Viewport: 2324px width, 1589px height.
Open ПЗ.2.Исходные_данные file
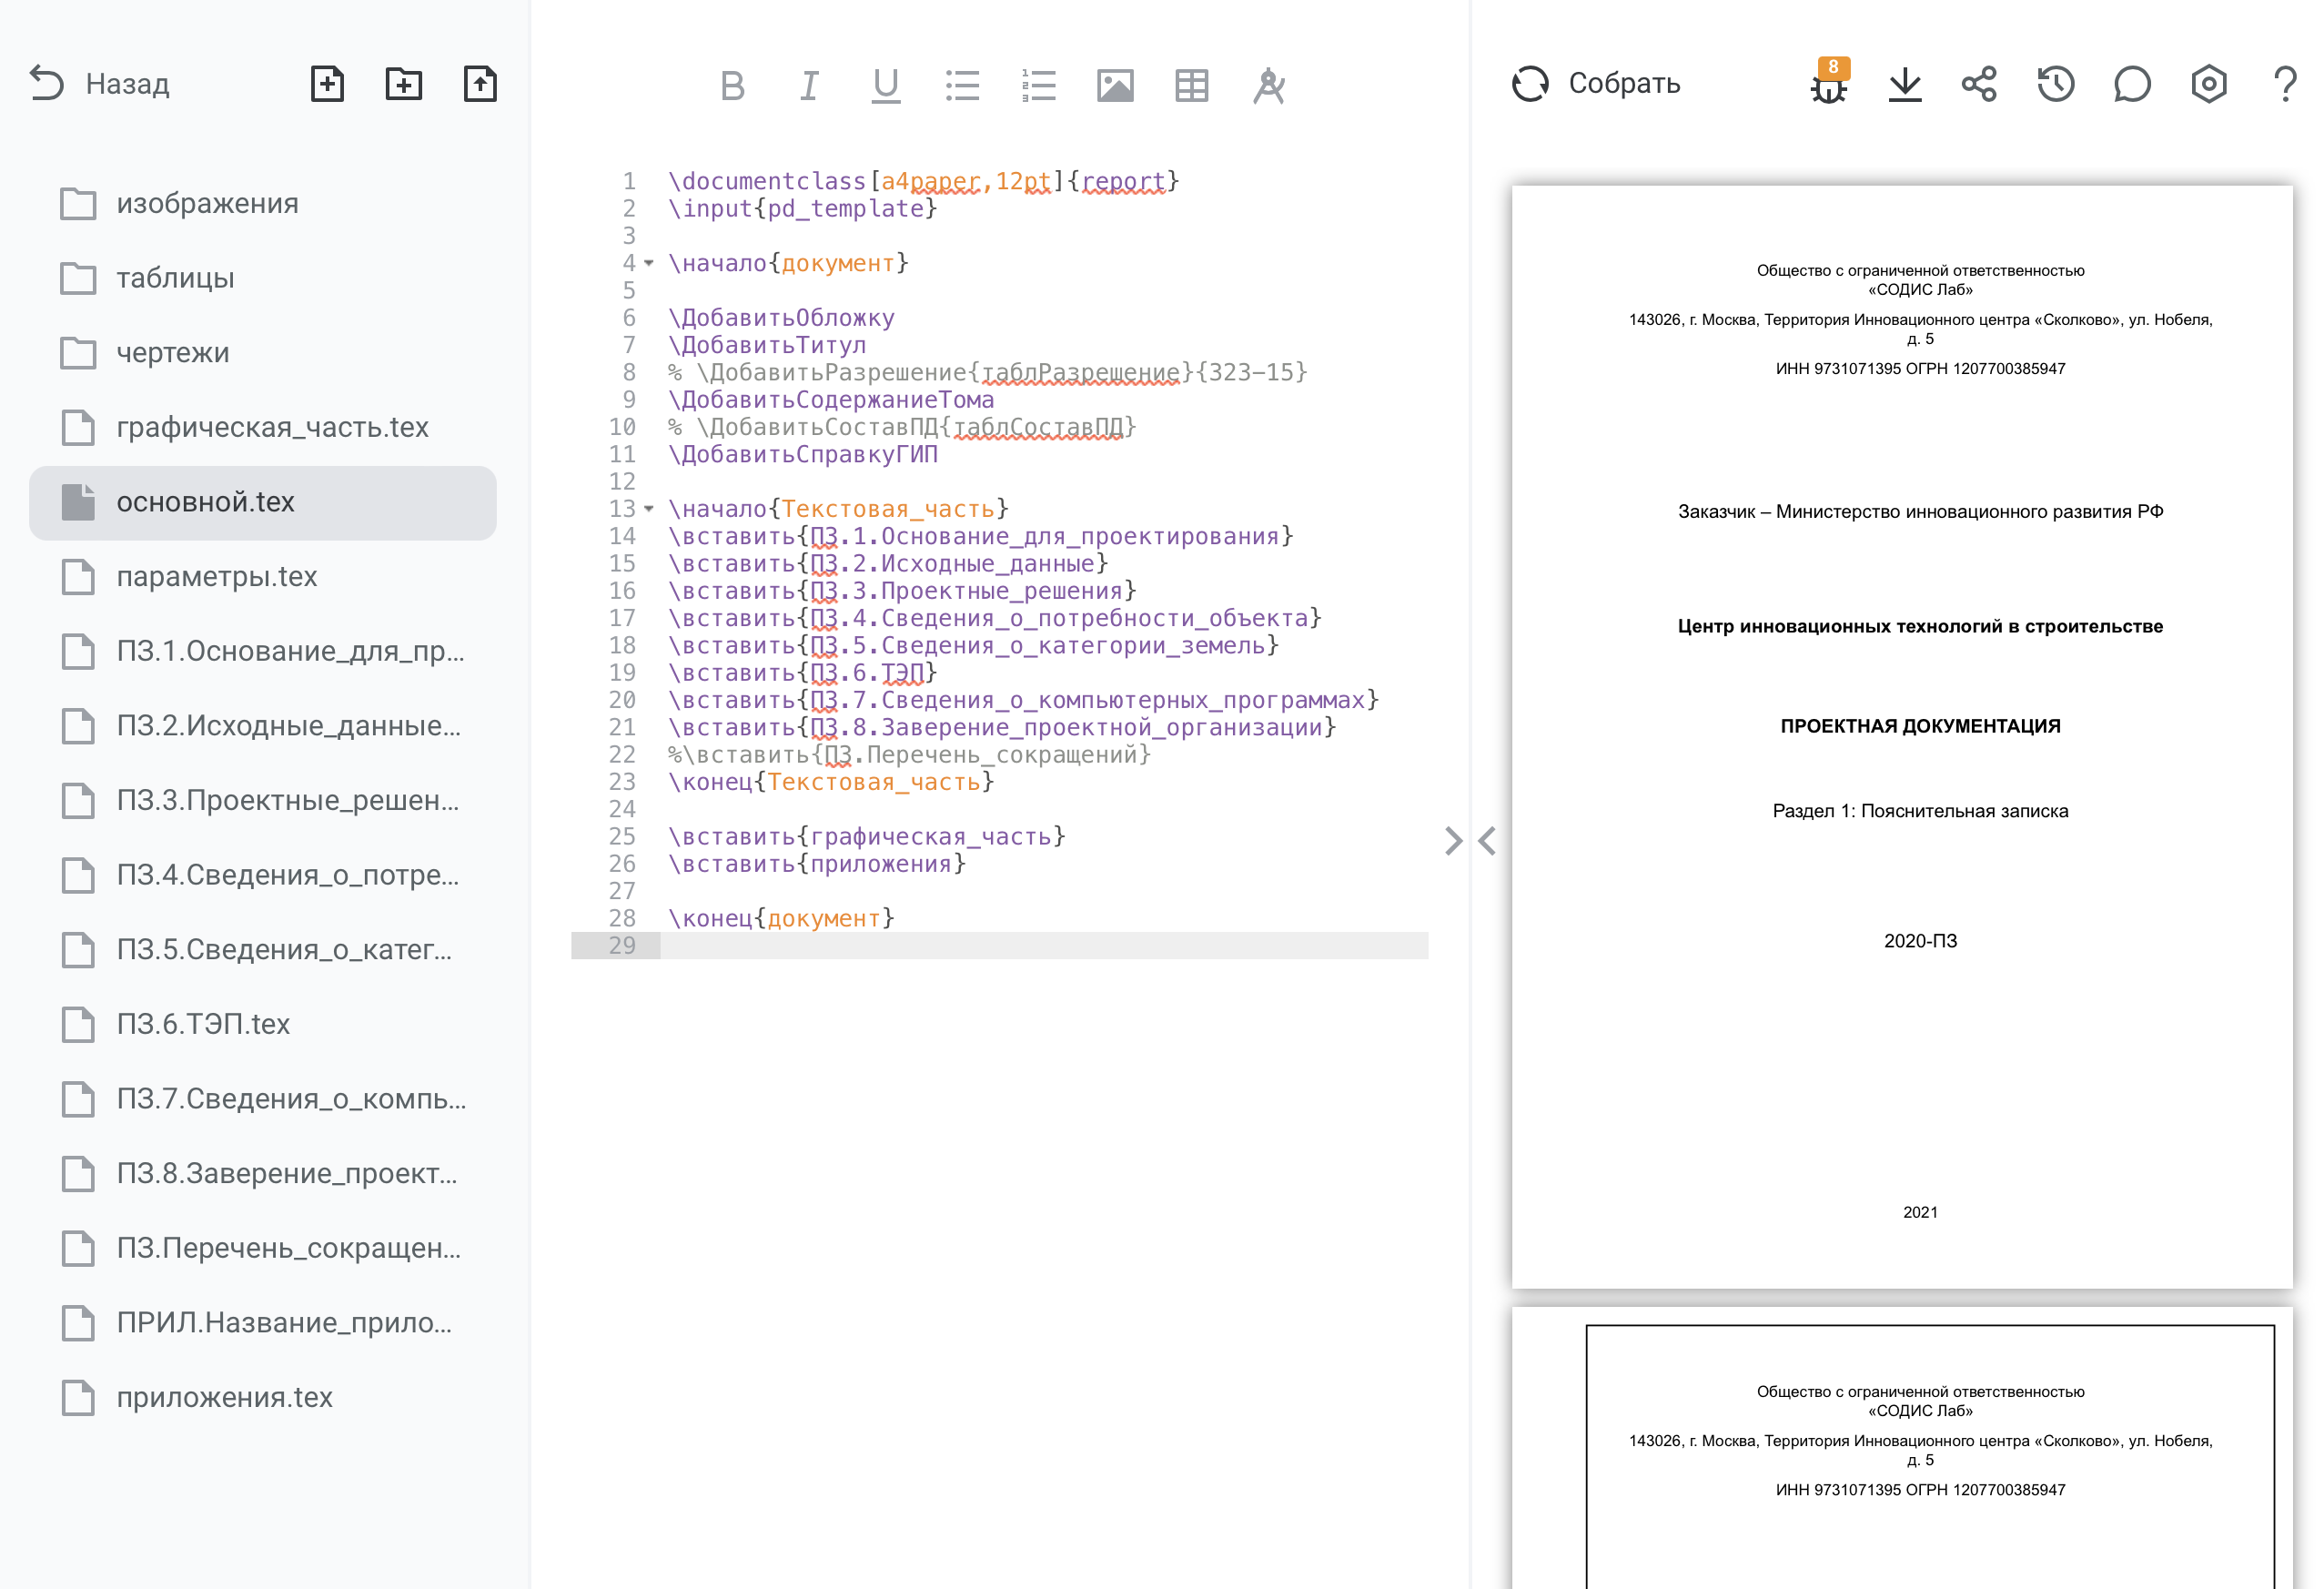tap(263, 726)
